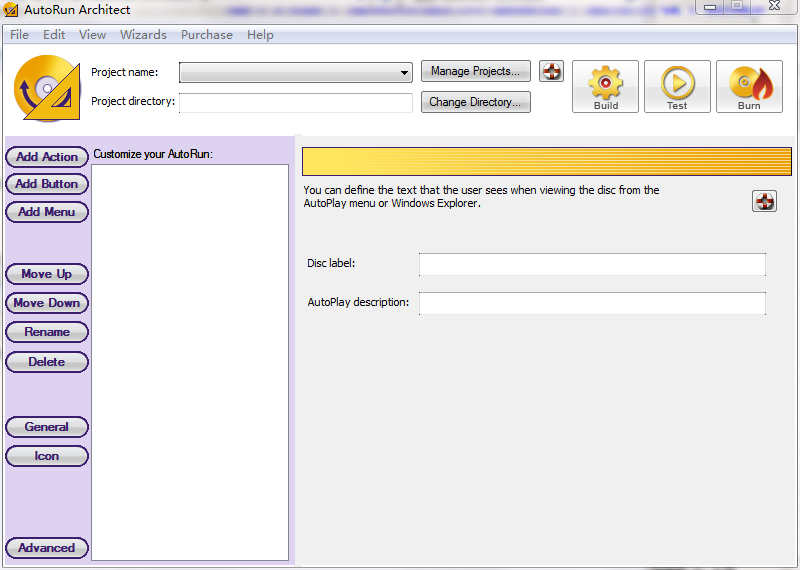Screen dimensions: 800x570
Task: Click the Move Up button
Action: (47, 274)
